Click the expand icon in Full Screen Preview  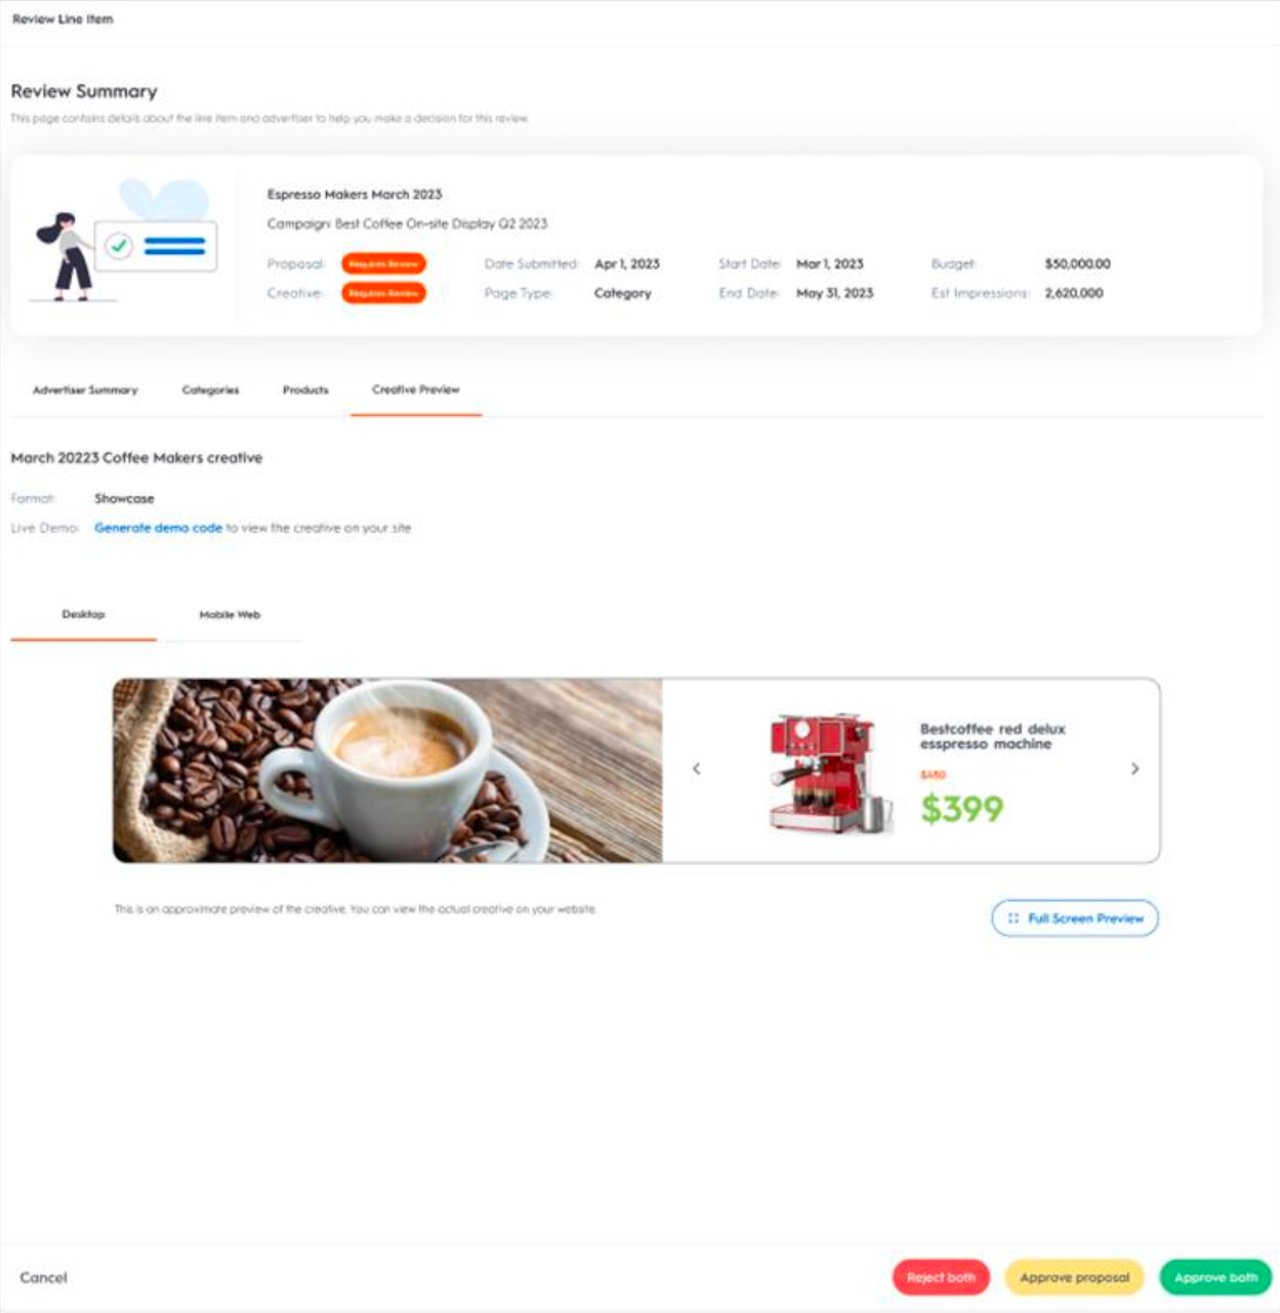pyautogui.click(x=1013, y=918)
